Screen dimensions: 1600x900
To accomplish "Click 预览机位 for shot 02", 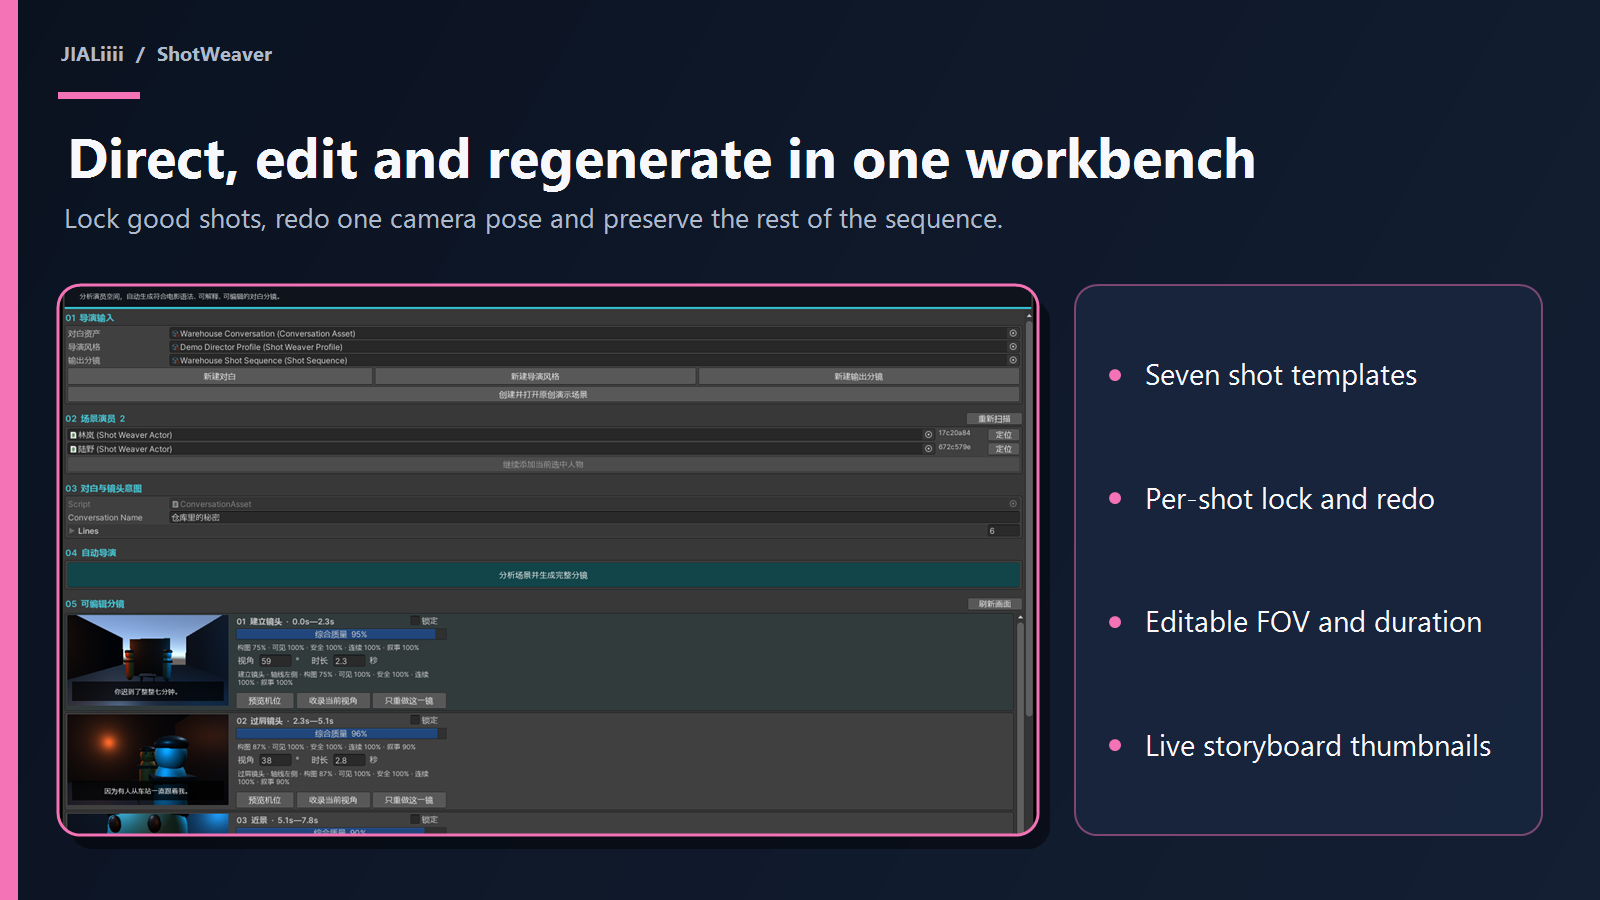I will pos(265,800).
